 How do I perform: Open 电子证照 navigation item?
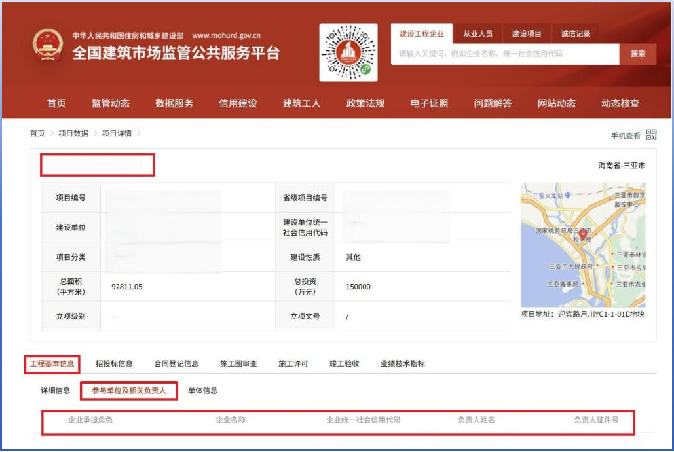click(429, 103)
